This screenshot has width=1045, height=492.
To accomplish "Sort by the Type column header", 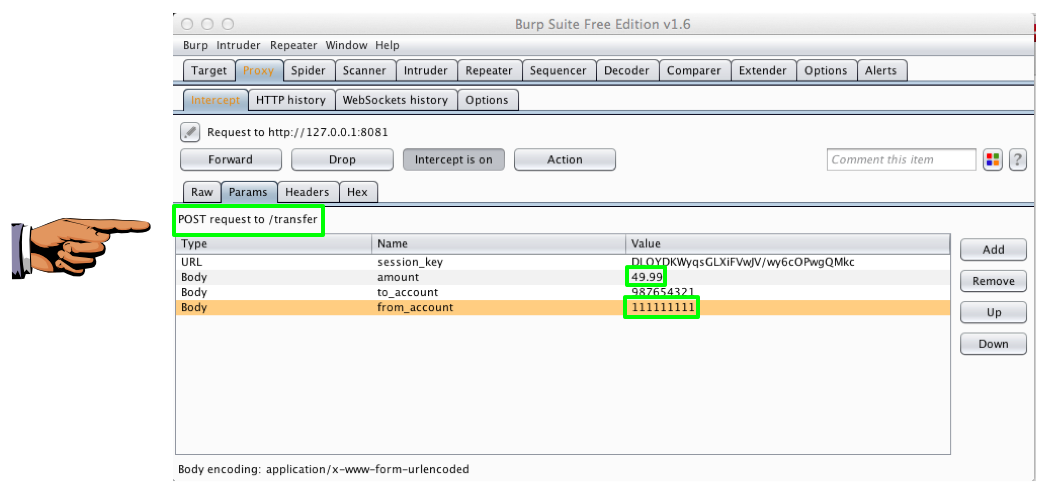I will click(273, 244).
